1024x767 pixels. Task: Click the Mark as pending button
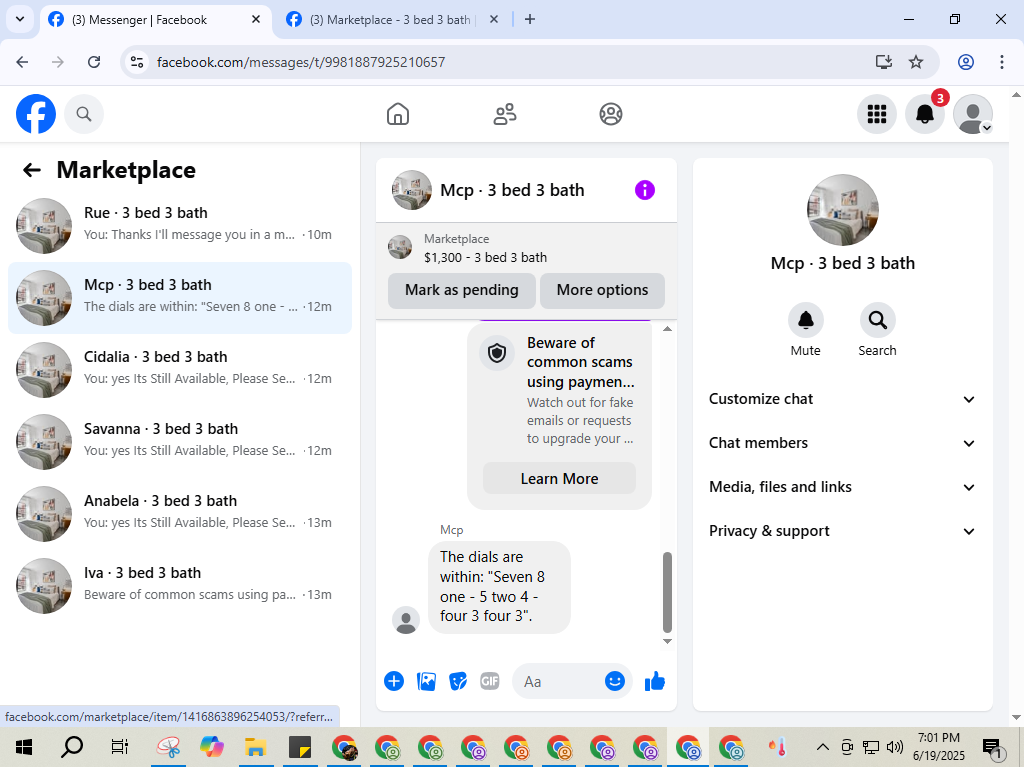coord(462,291)
